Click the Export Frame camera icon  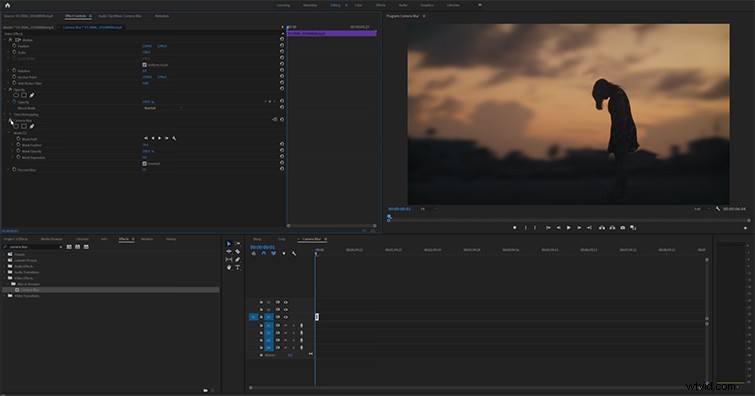pyautogui.click(x=623, y=227)
